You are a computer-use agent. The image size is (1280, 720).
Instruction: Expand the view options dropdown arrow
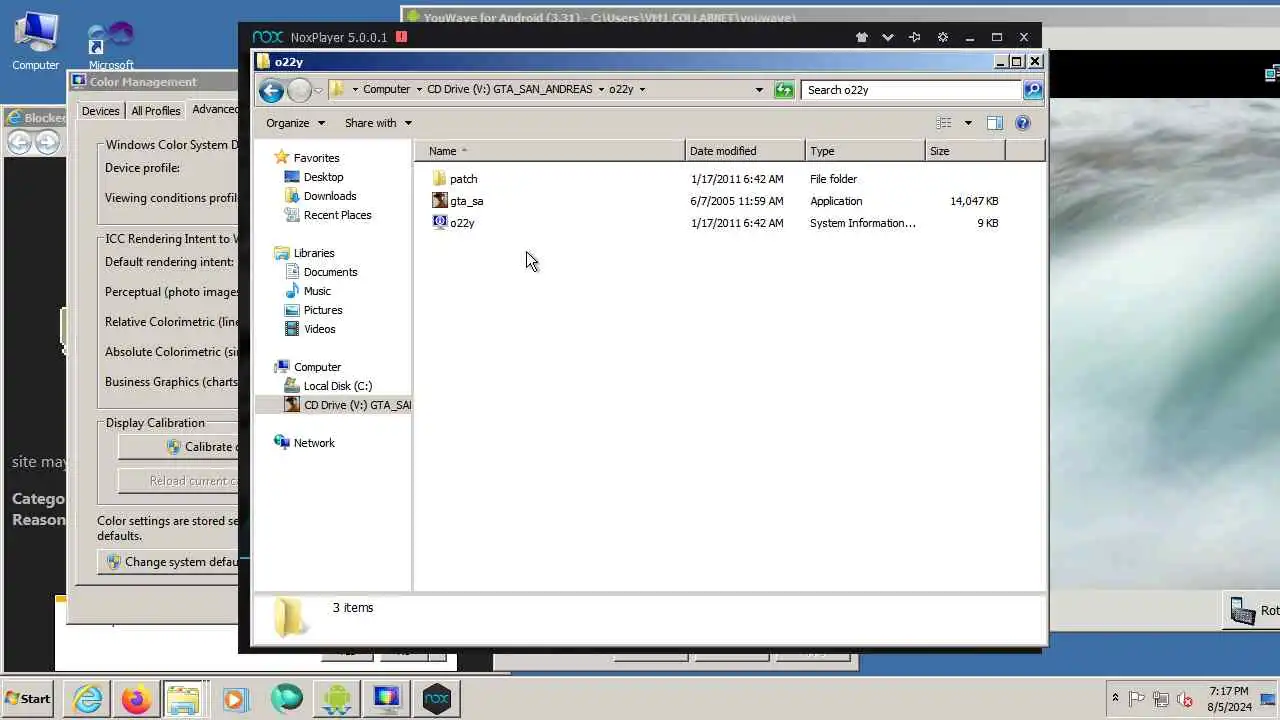[967, 123]
